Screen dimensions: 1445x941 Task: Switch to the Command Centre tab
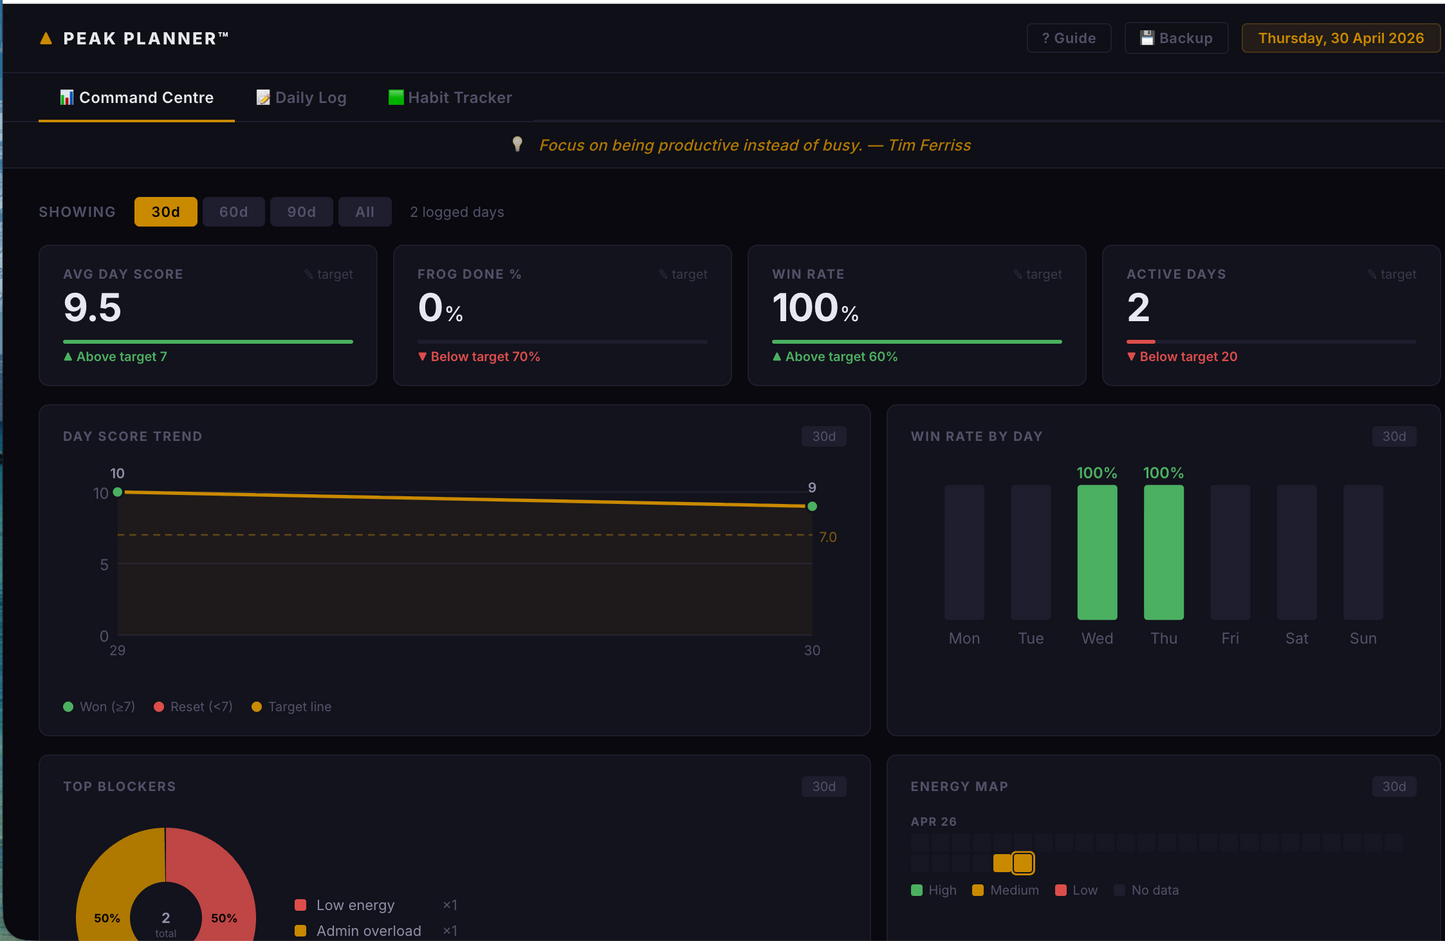tap(136, 98)
